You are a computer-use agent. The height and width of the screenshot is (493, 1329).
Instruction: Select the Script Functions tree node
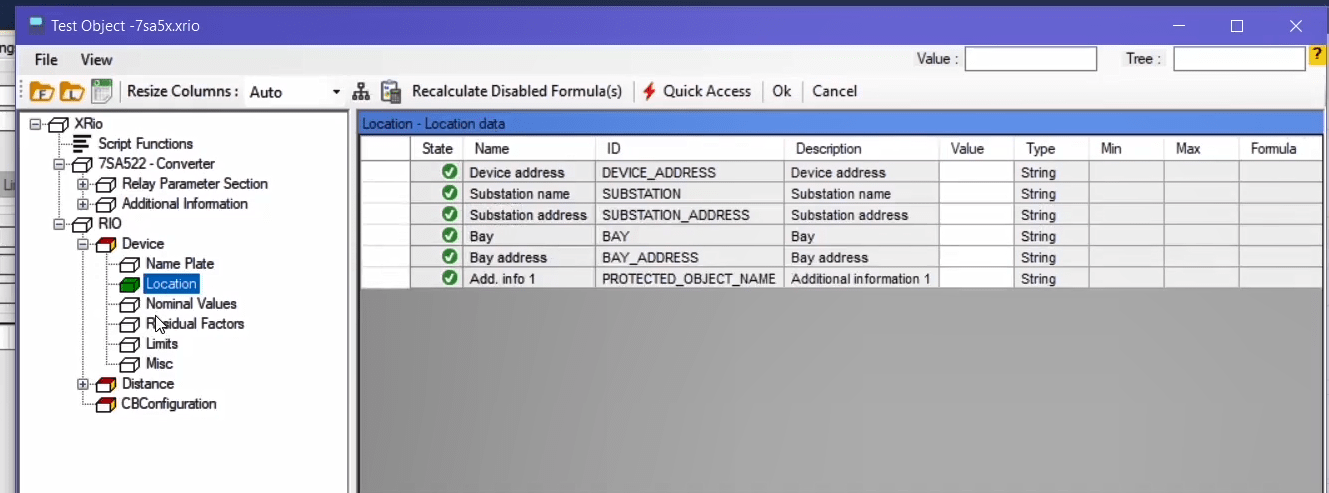click(x=145, y=144)
